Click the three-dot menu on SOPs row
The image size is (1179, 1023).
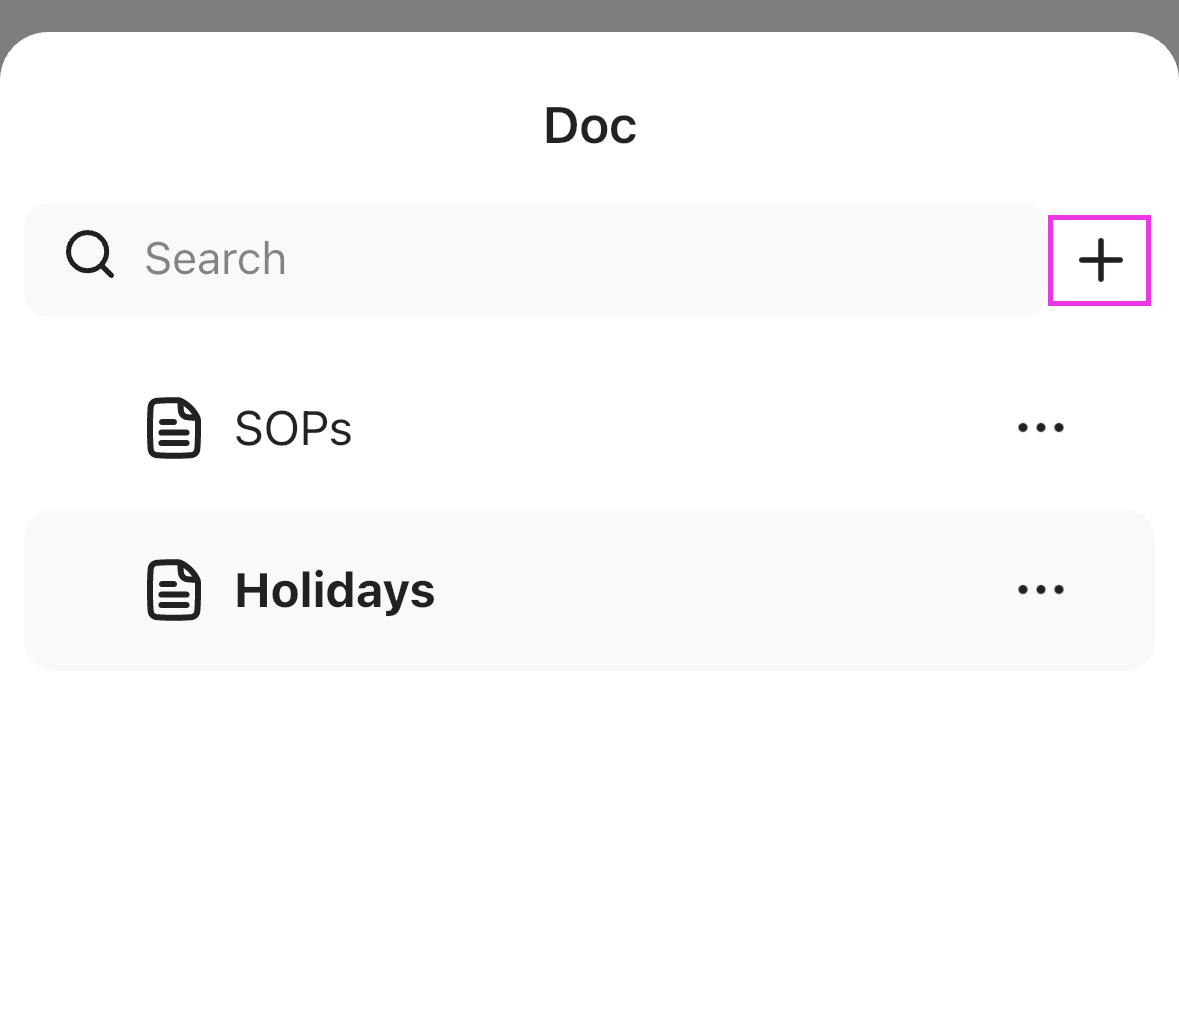pyautogui.click(x=1040, y=428)
